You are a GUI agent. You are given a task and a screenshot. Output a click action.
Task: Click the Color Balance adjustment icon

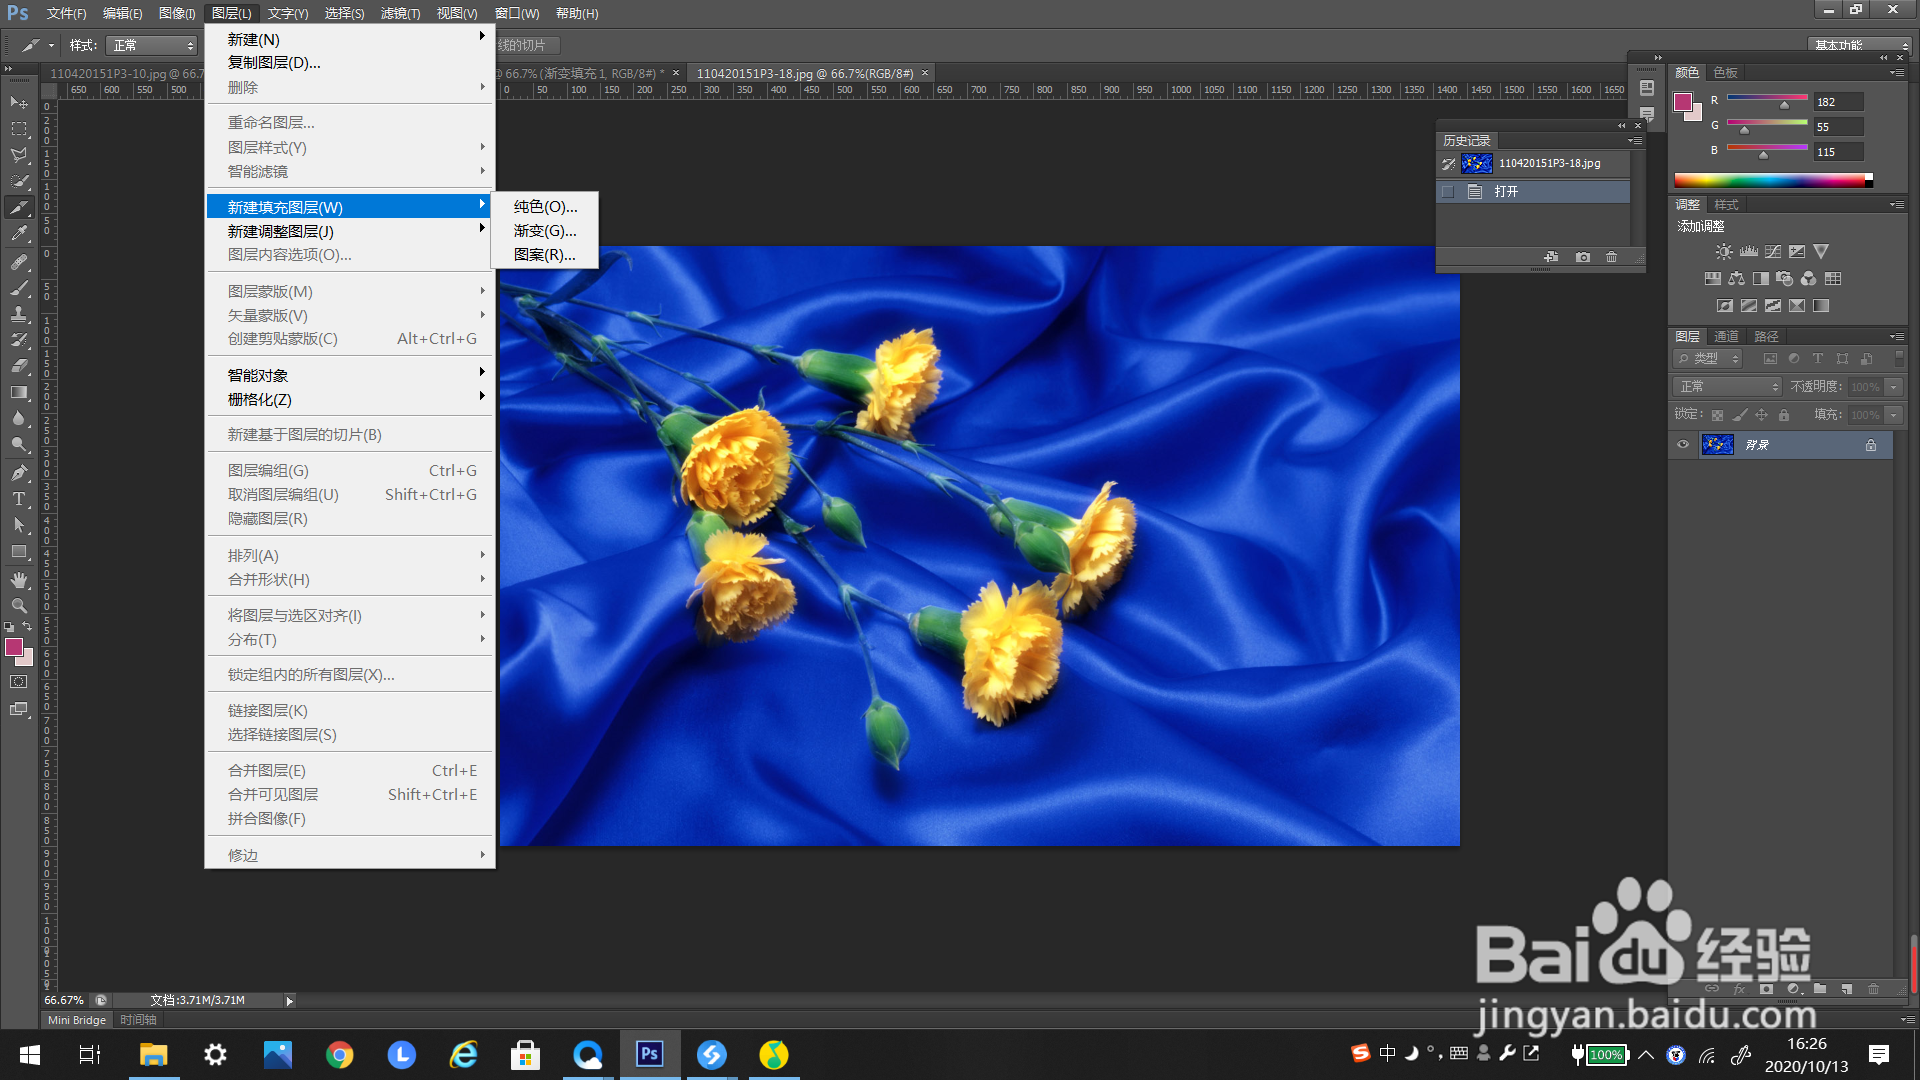(1736, 279)
